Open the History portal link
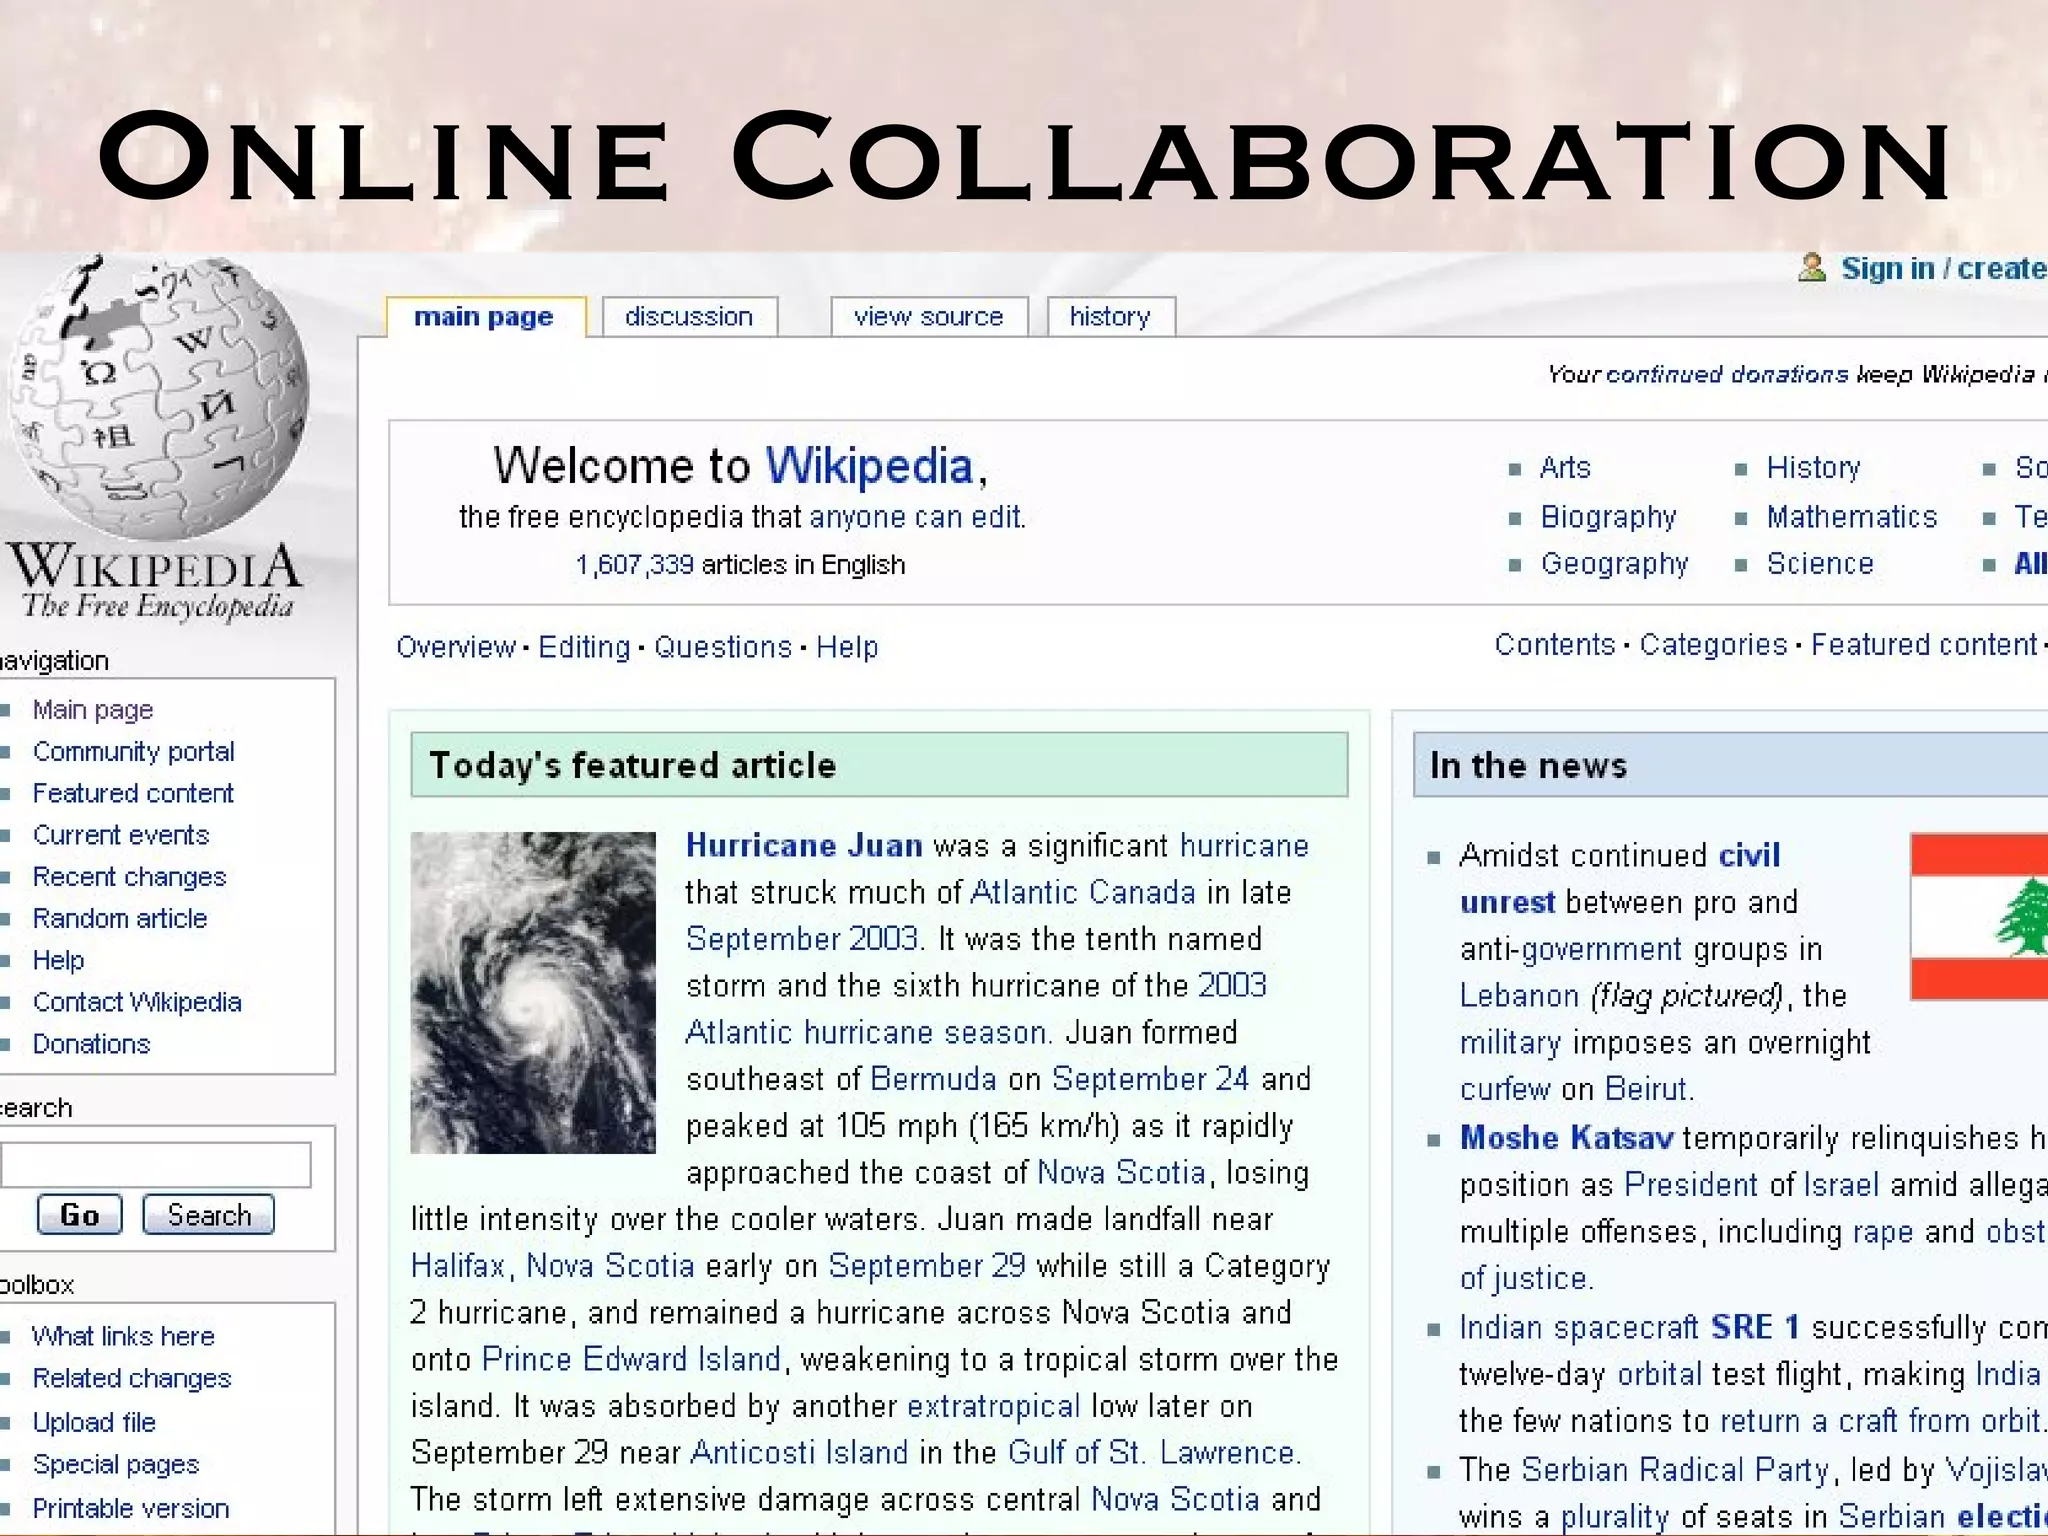This screenshot has width=2048, height=1536. (1813, 468)
